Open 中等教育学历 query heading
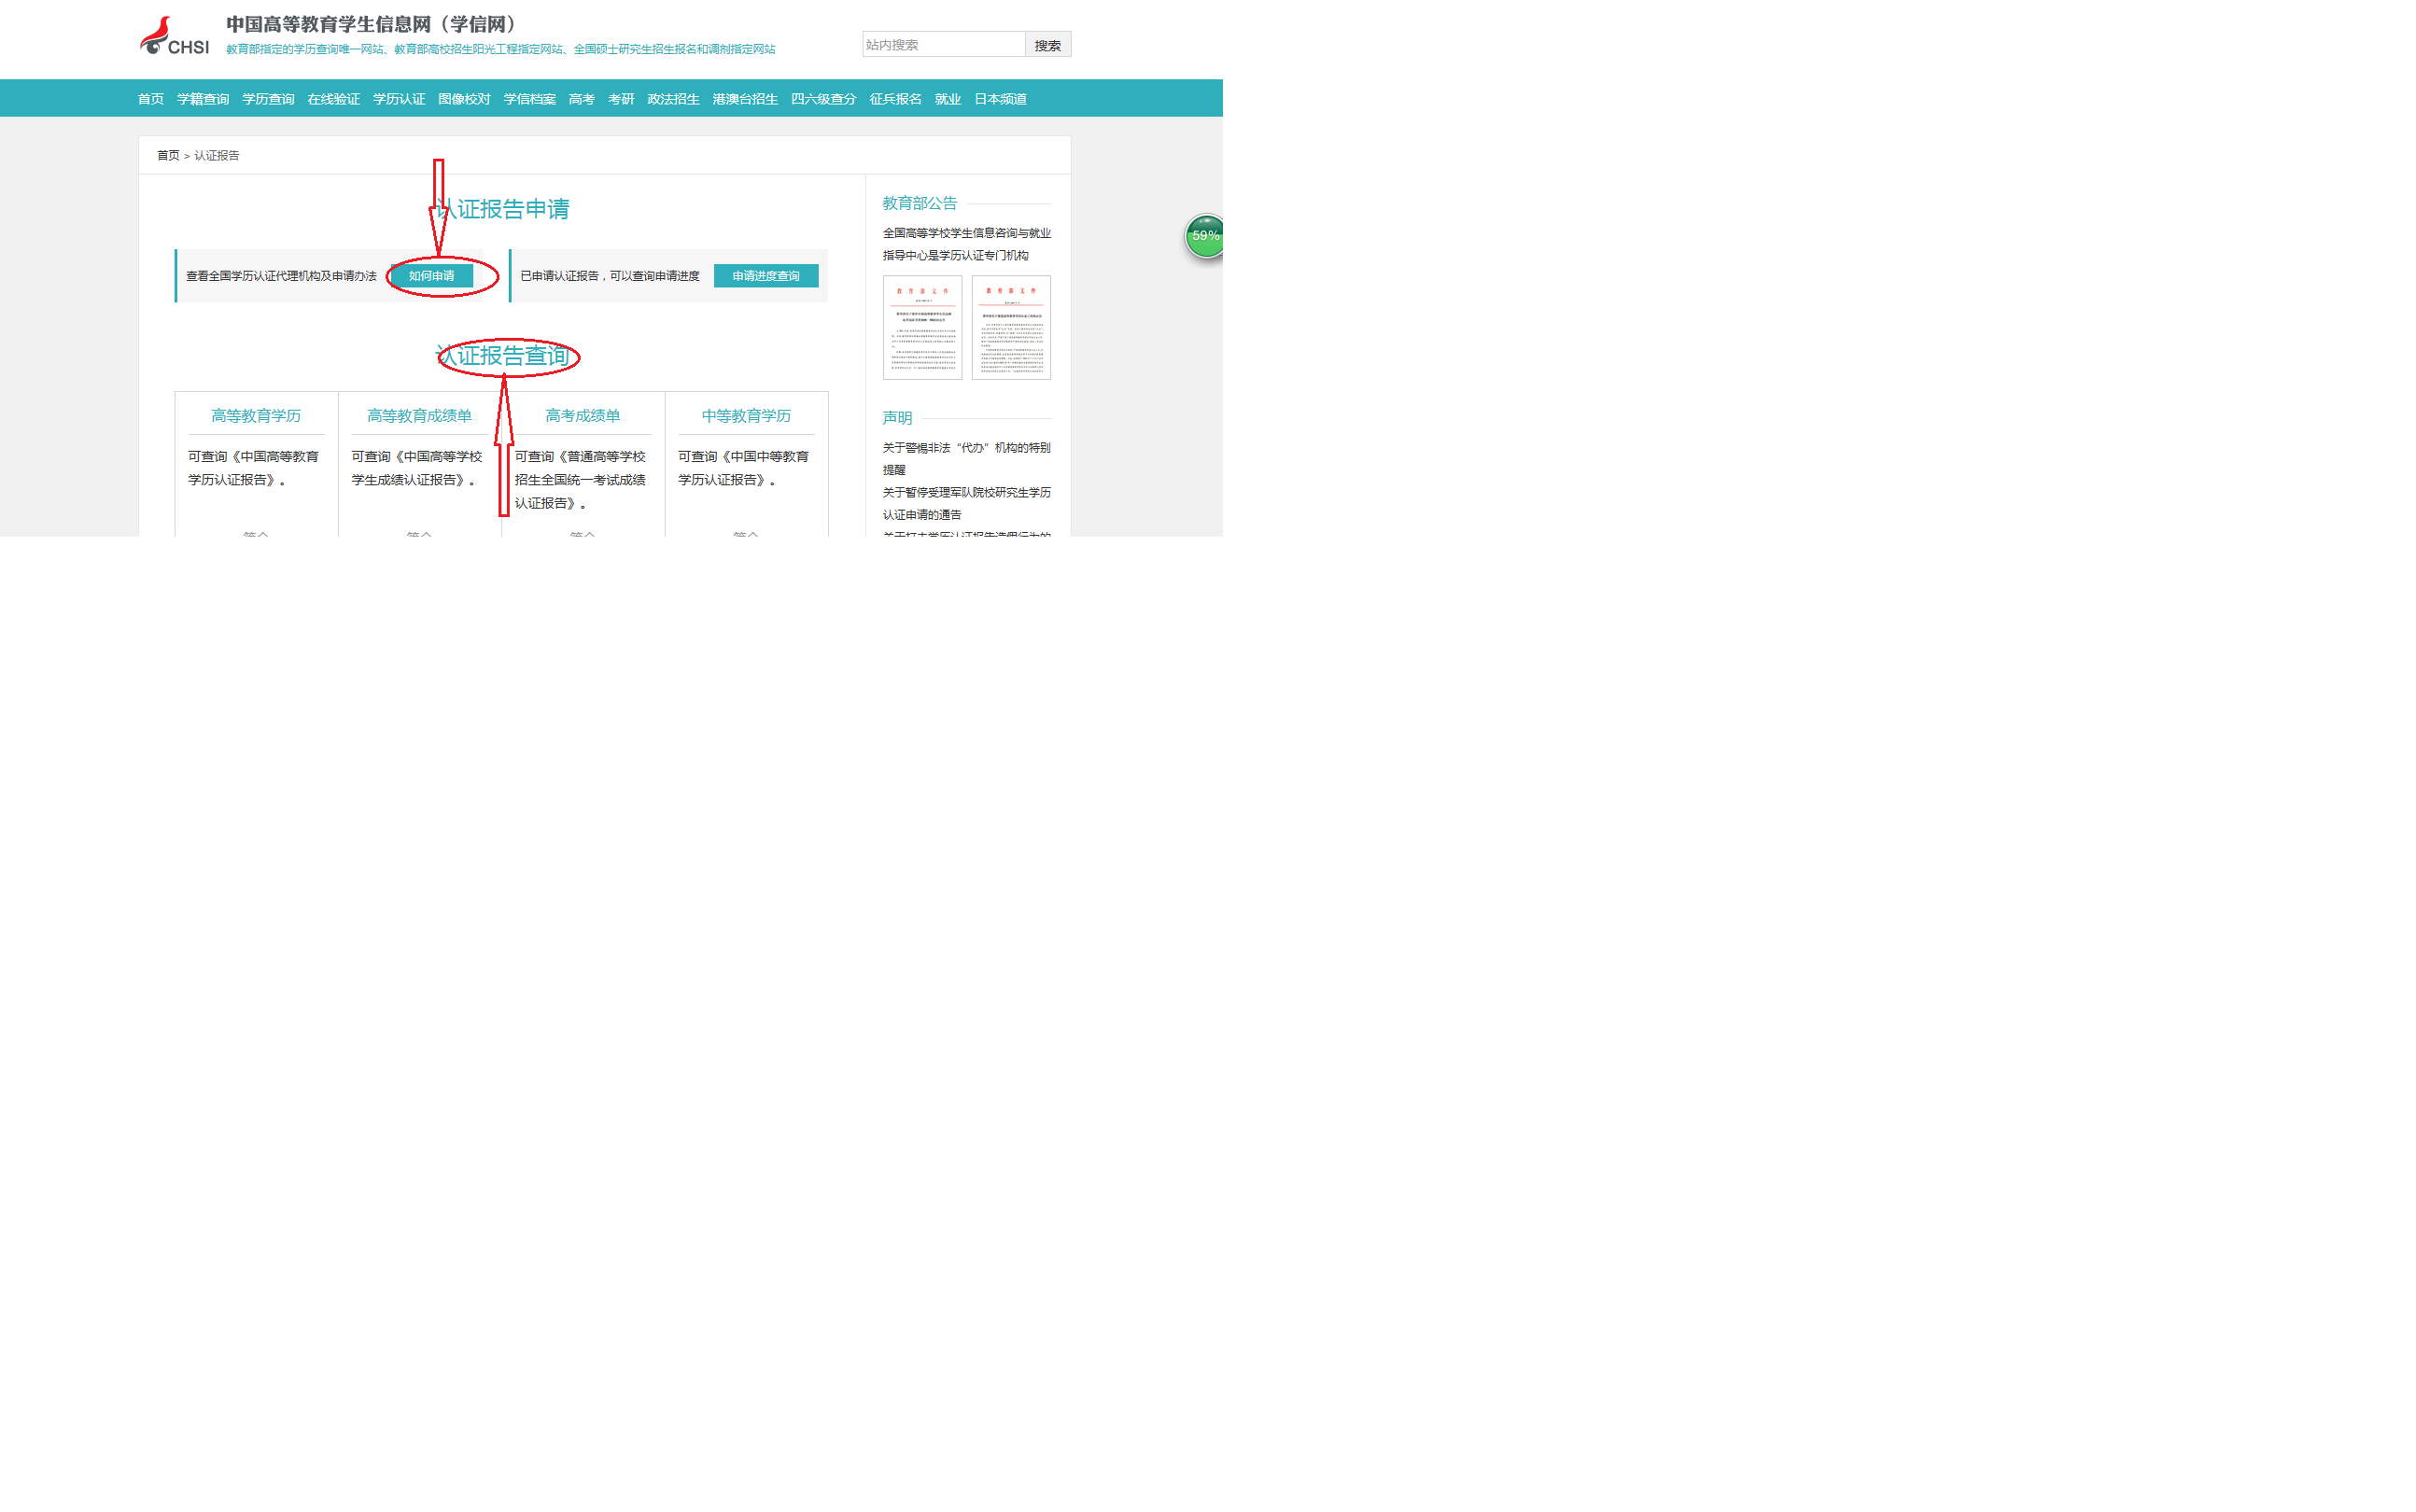The height and width of the screenshot is (1512, 2416). tap(745, 416)
